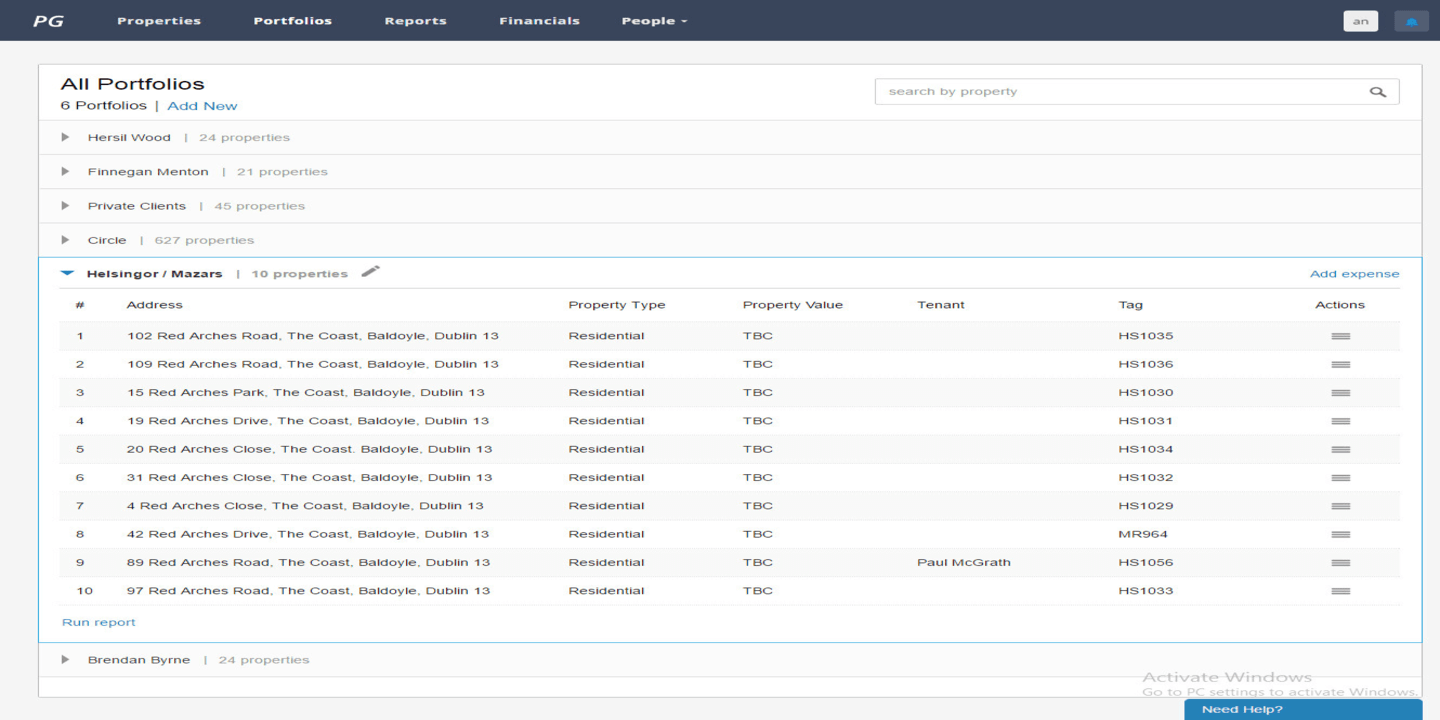Sort by the Address column header
The height and width of the screenshot is (720, 1440).
pos(155,305)
